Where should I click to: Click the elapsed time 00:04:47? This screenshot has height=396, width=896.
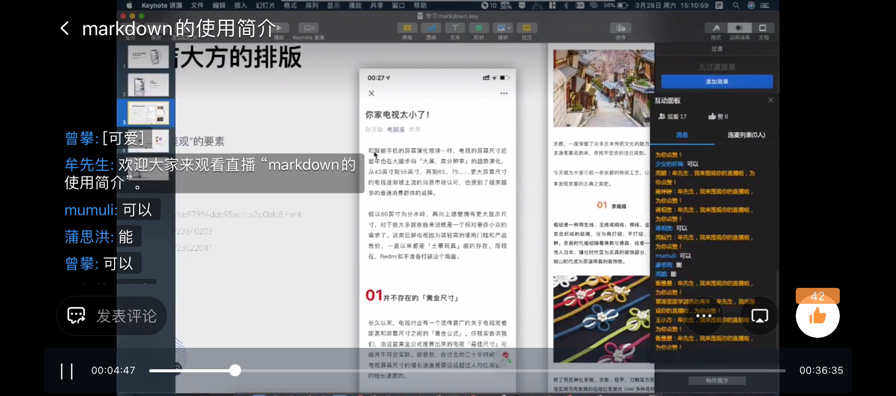(113, 371)
